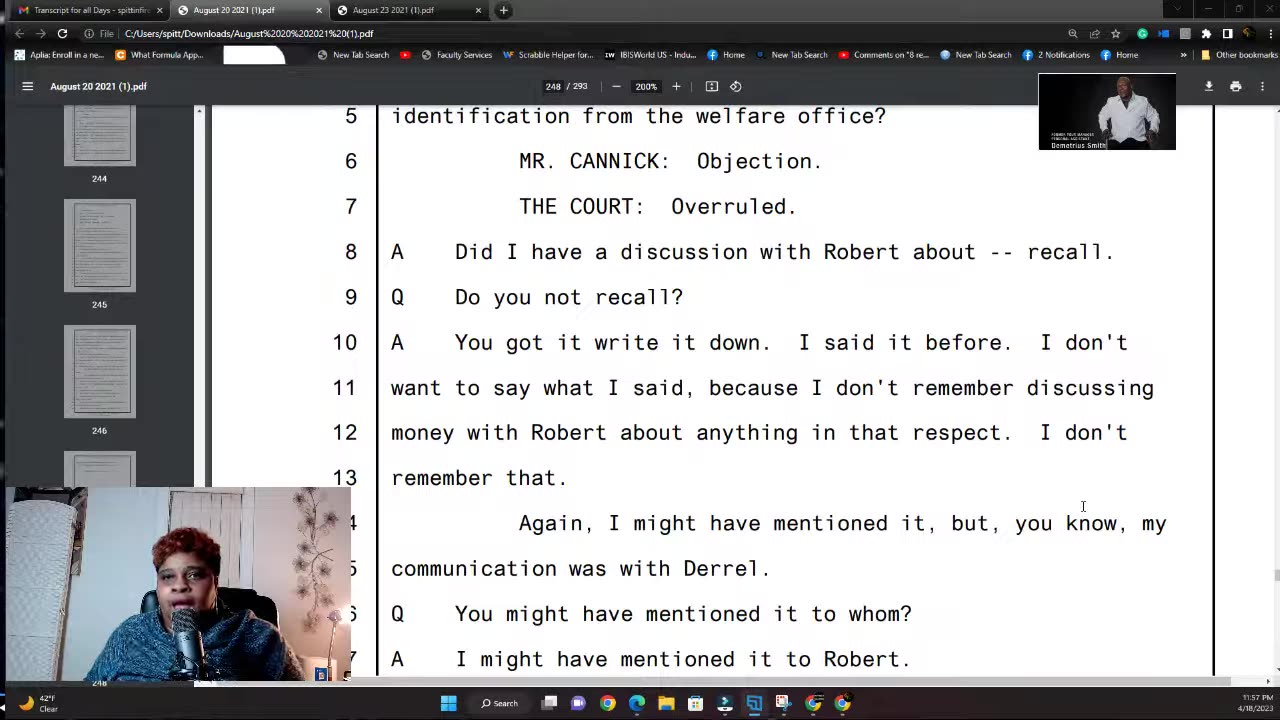Open Faculty Services bookmark
The width and height of the screenshot is (1280, 720).
(457, 55)
